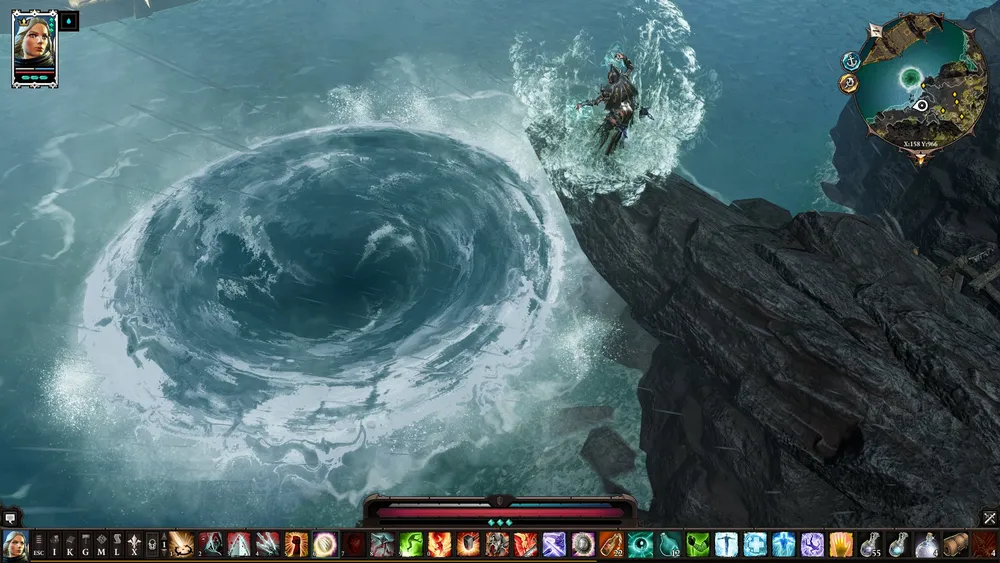Use the blue healing cross skill

click(x=755, y=545)
